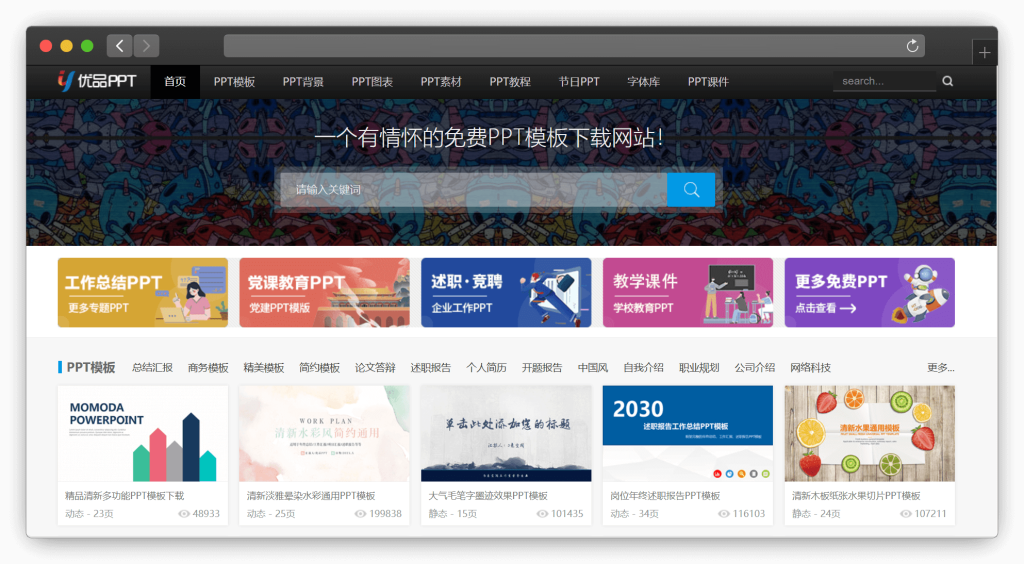
Task: Click the eye view-count icon beside 48933
Action: pyautogui.click(x=184, y=514)
